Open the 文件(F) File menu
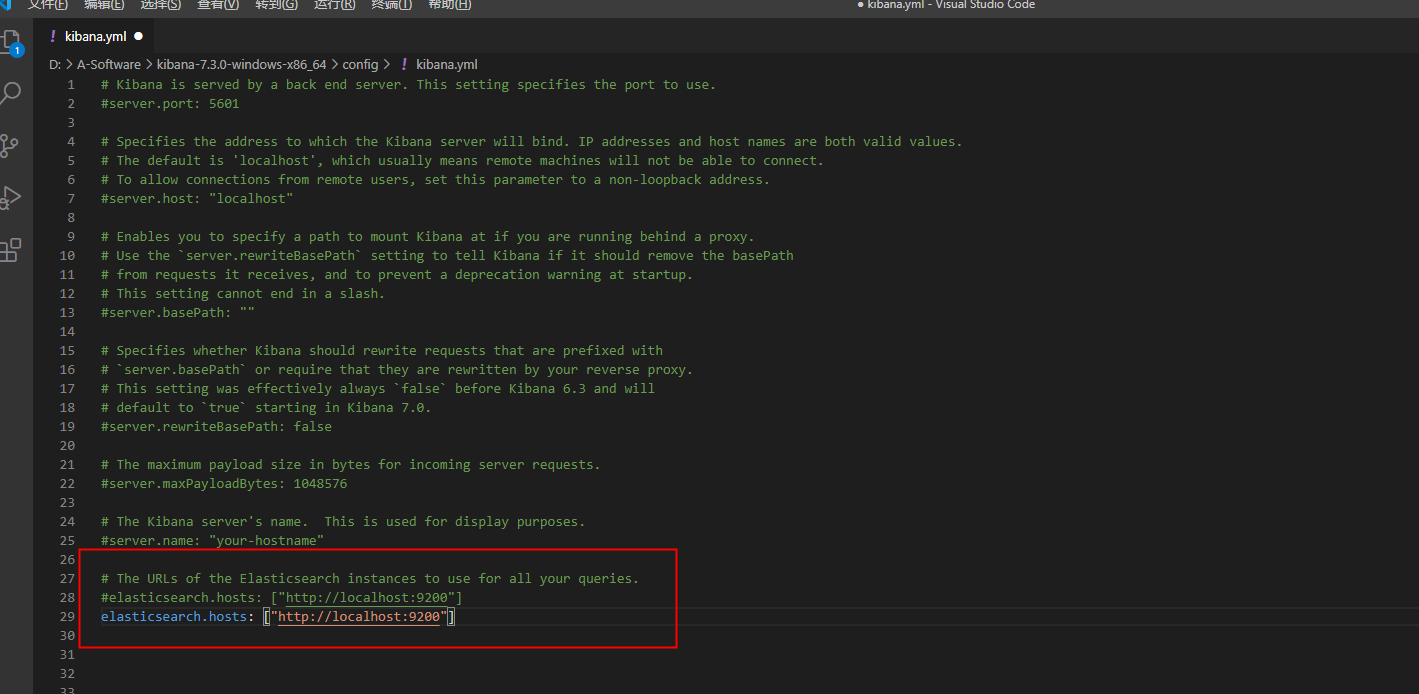 (48, 5)
